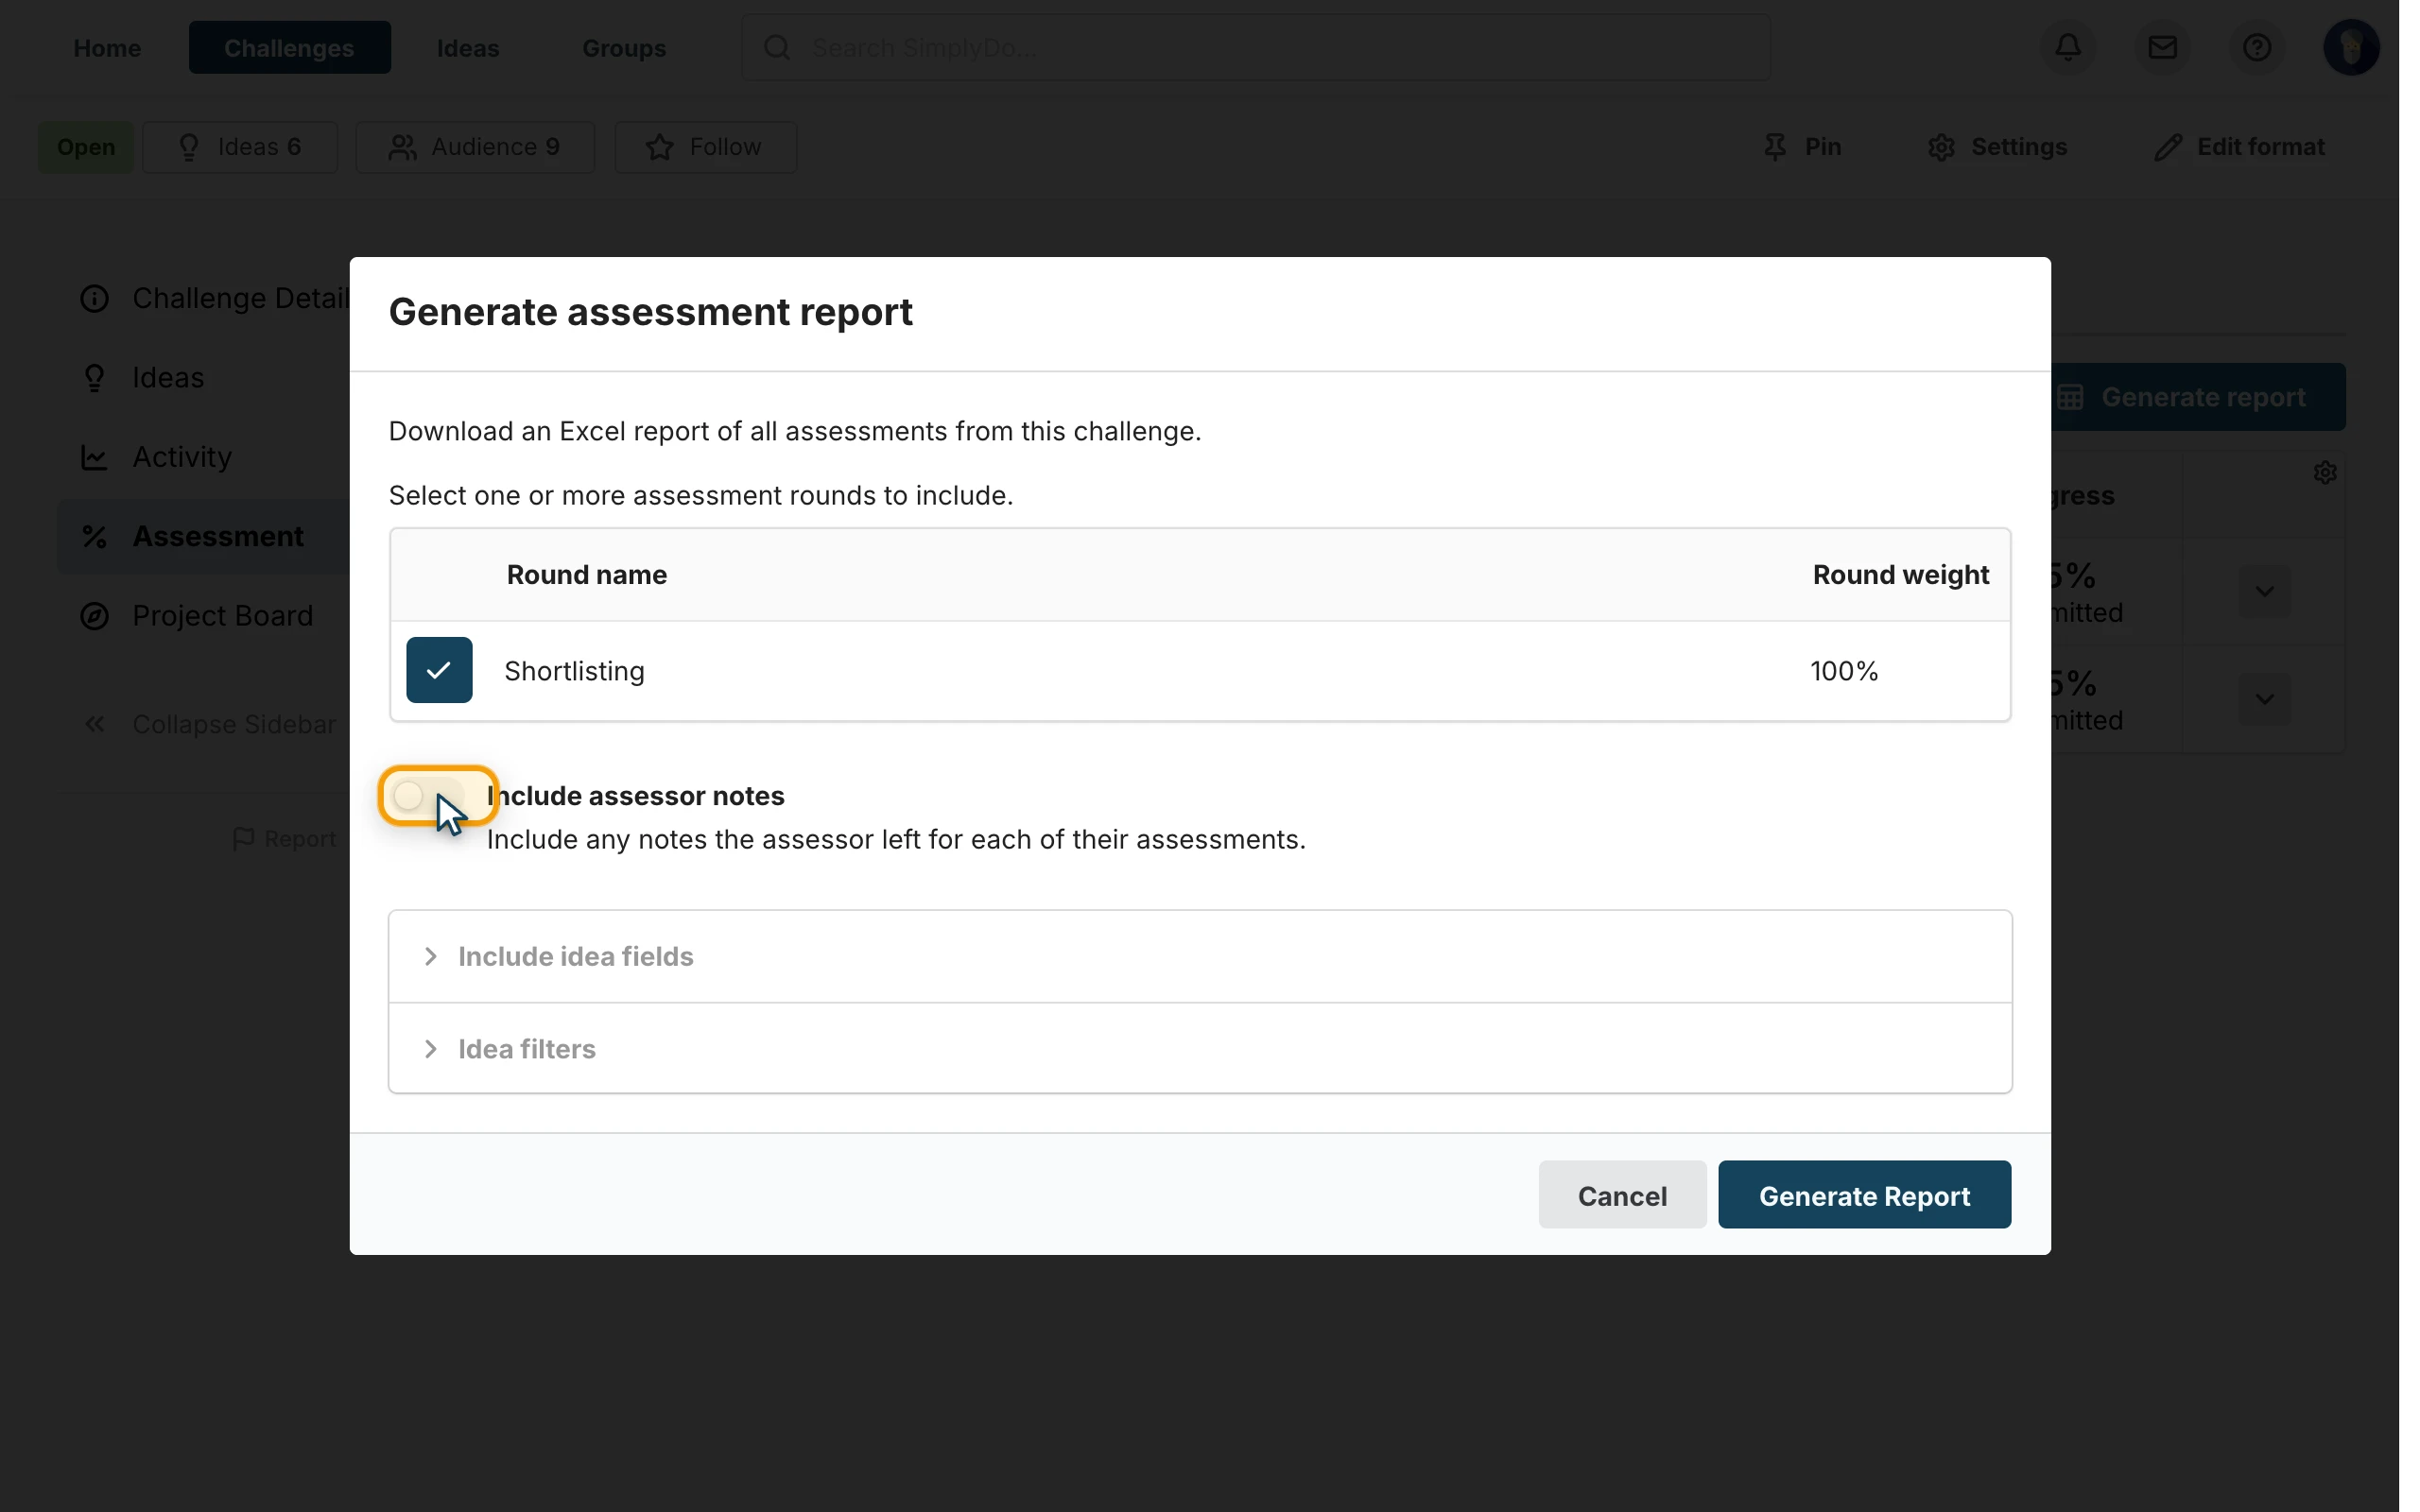2420x1512 pixels.
Task: Collapse the sidebar
Action: [x=209, y=724]
